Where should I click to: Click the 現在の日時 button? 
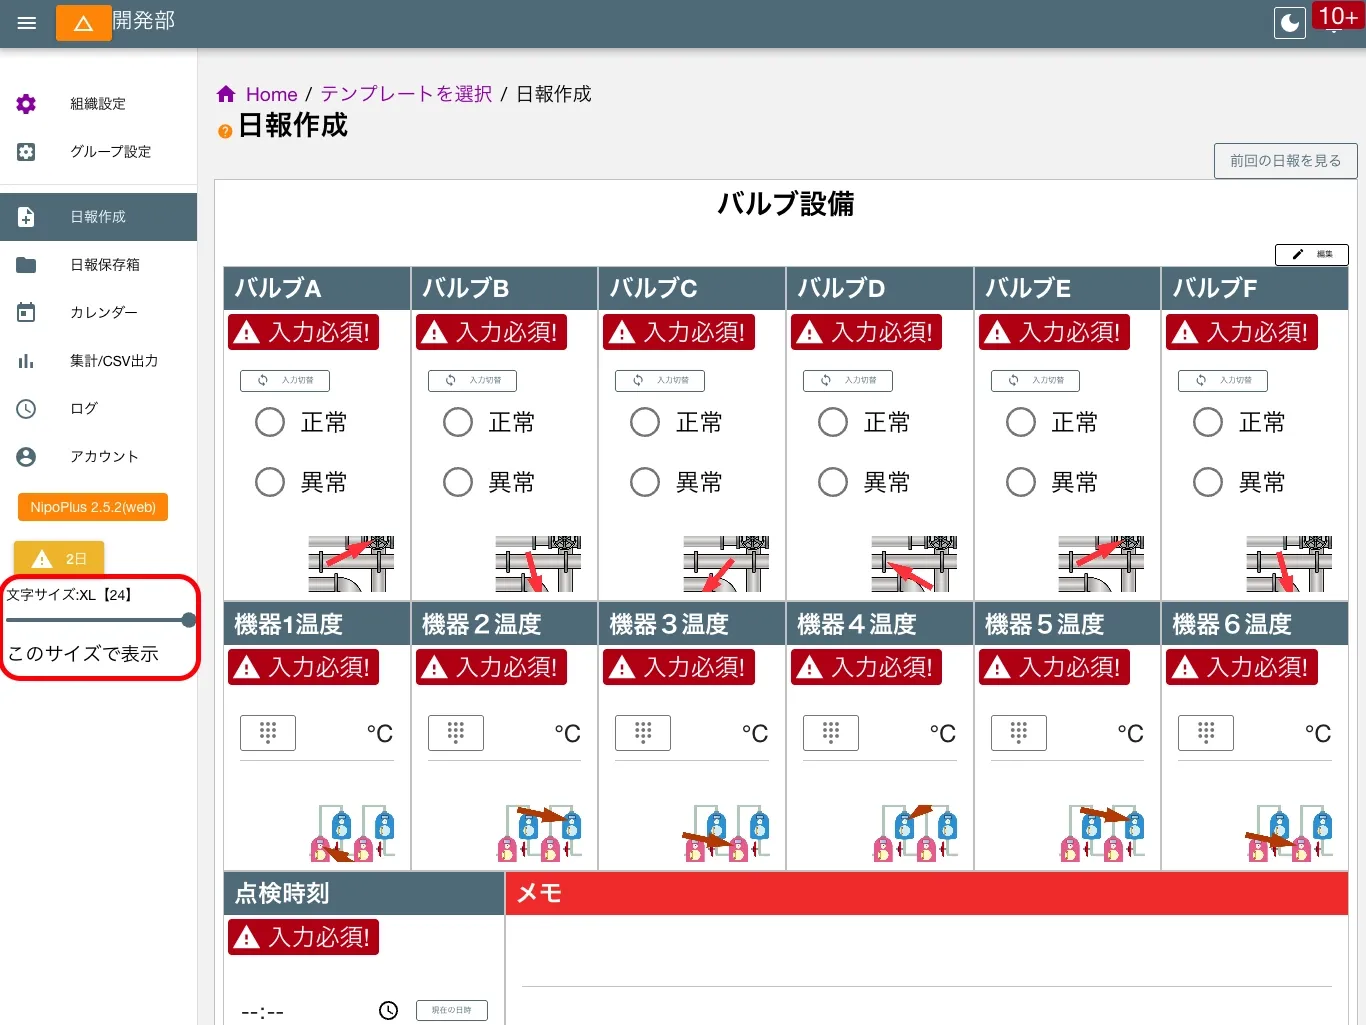point(452,1011)
